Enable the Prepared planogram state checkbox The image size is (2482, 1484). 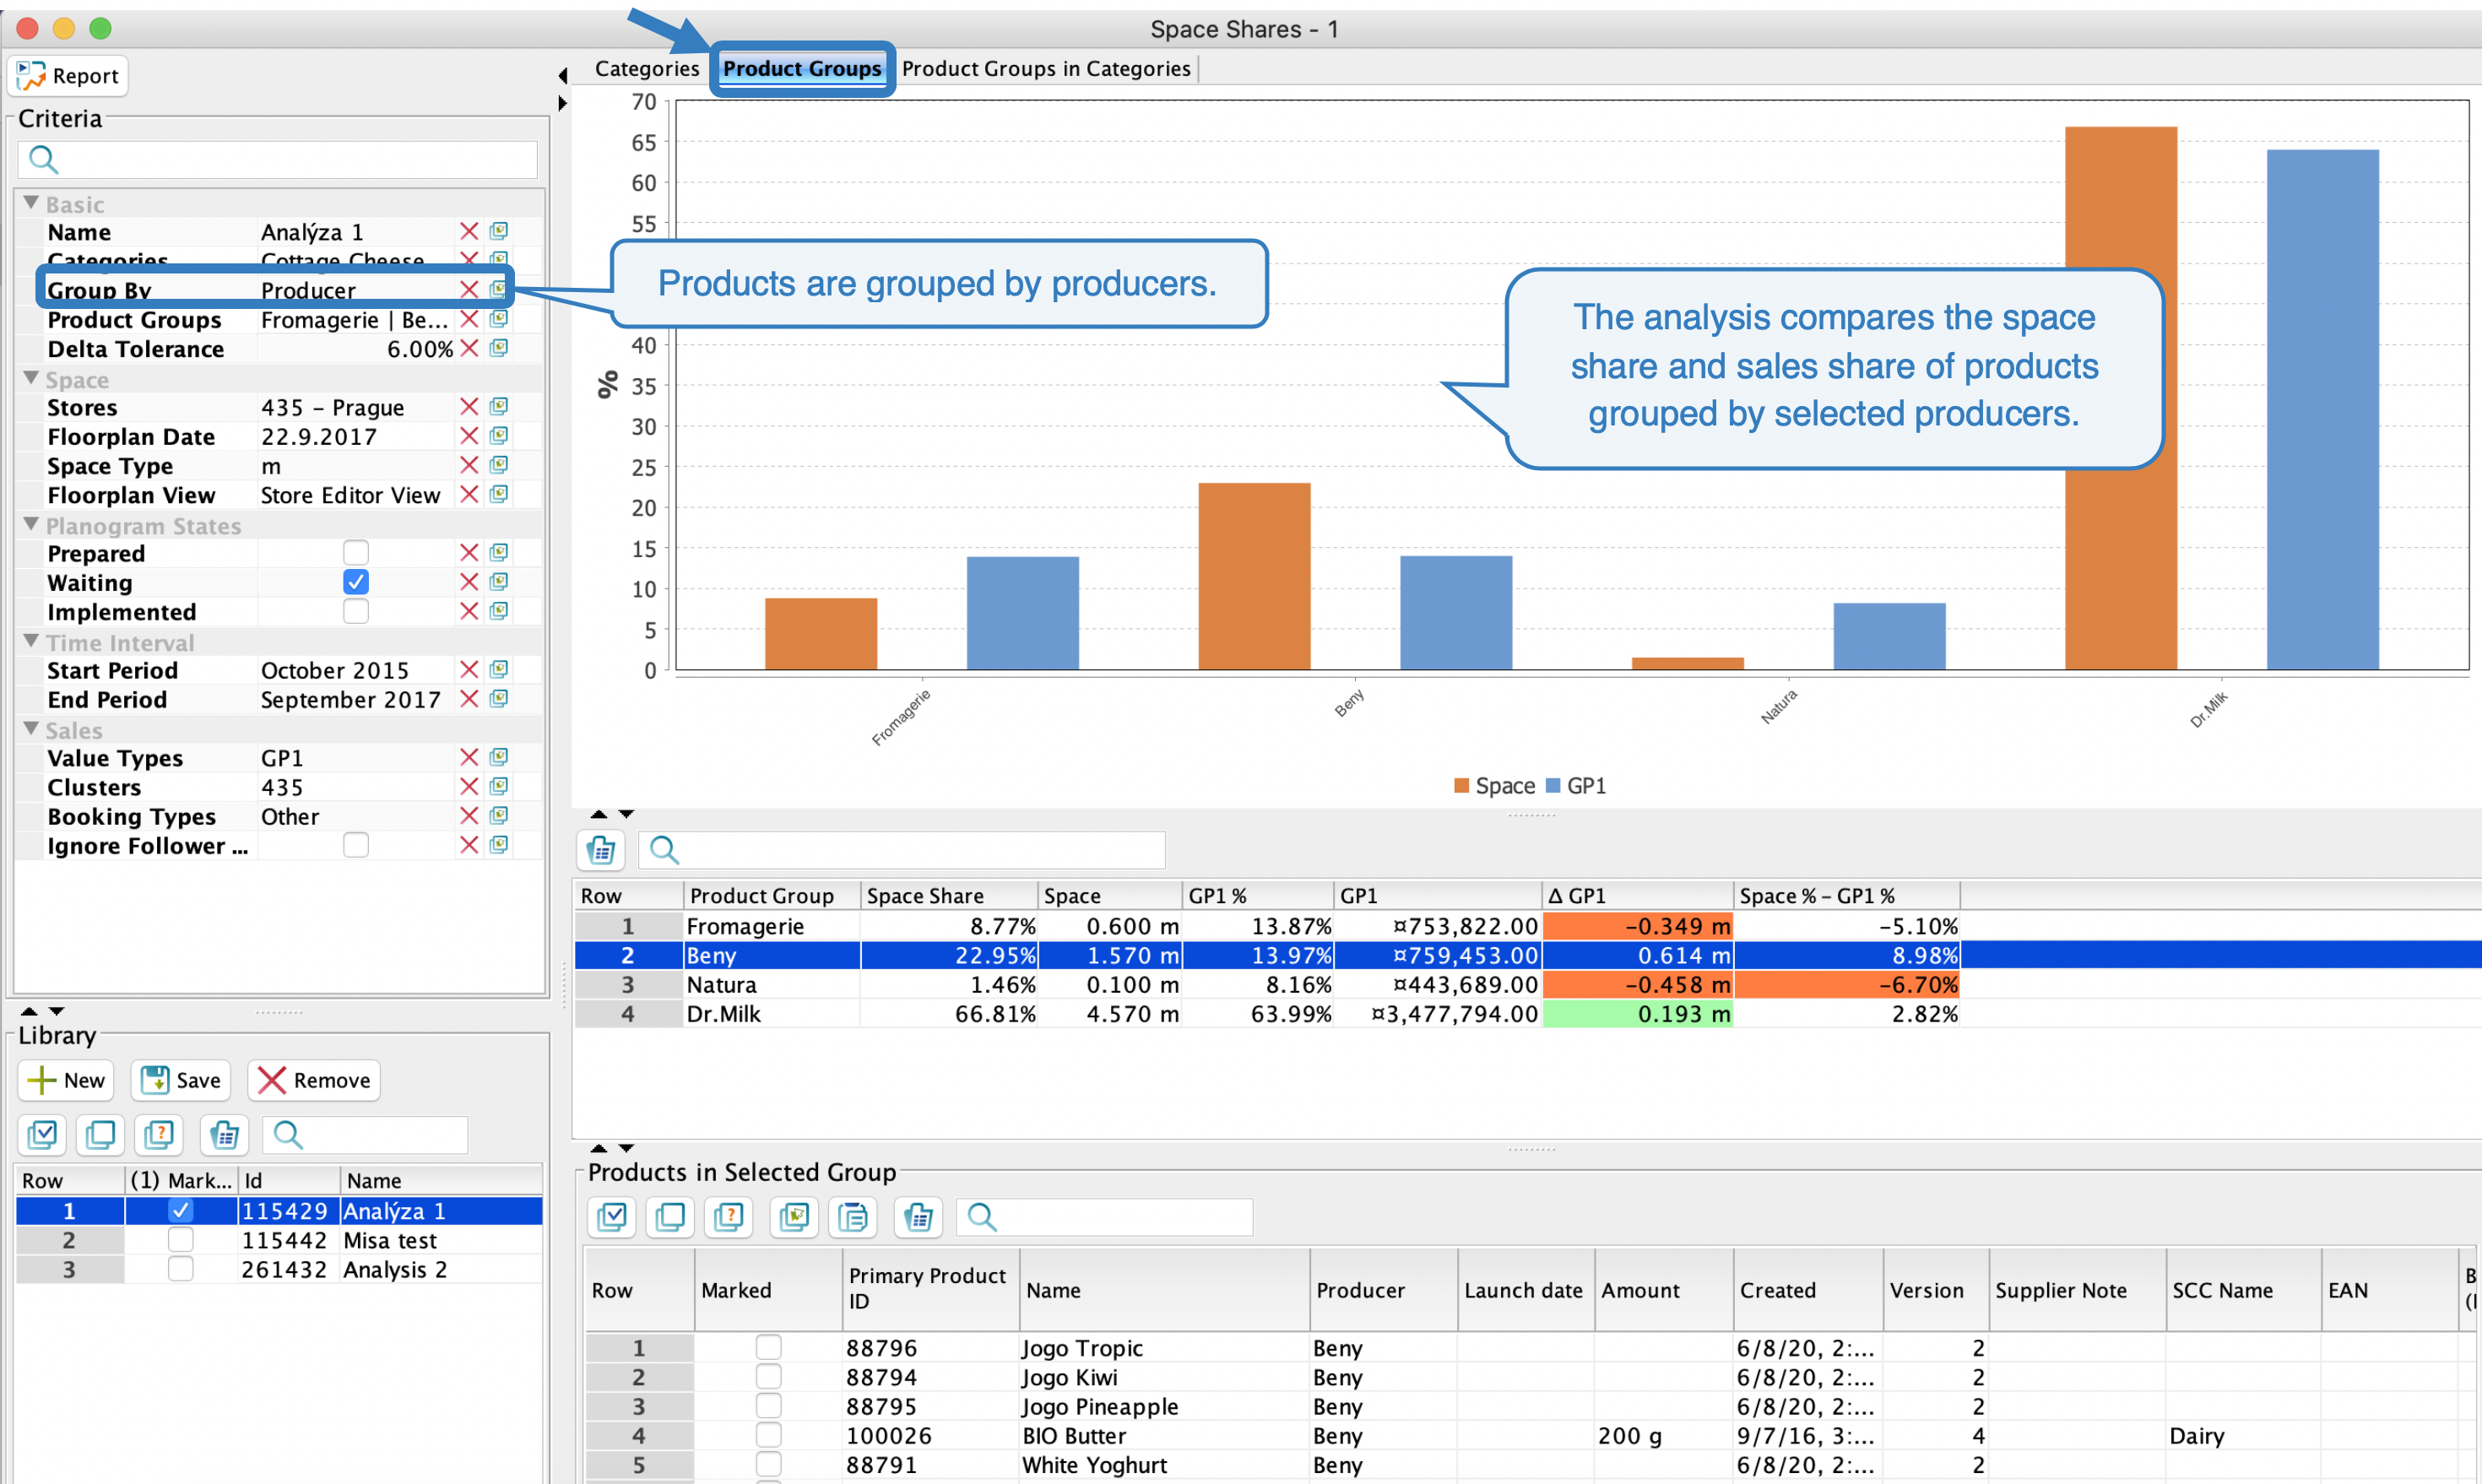point(355,553)
